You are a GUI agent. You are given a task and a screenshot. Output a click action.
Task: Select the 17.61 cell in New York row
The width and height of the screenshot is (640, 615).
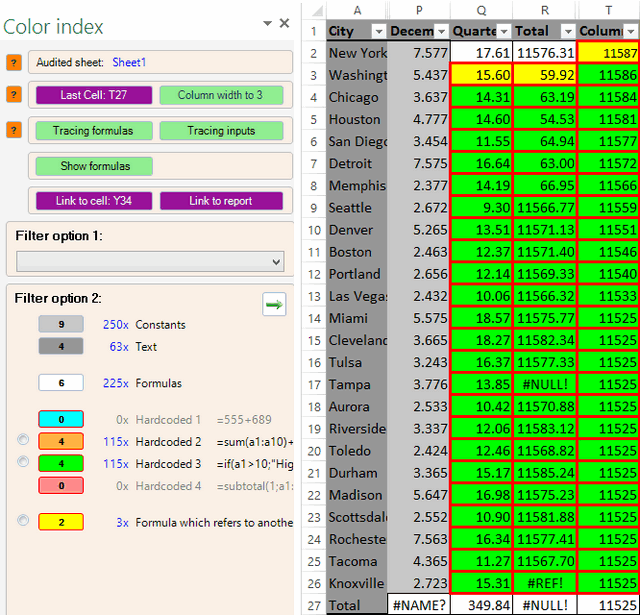click(482, 53)
